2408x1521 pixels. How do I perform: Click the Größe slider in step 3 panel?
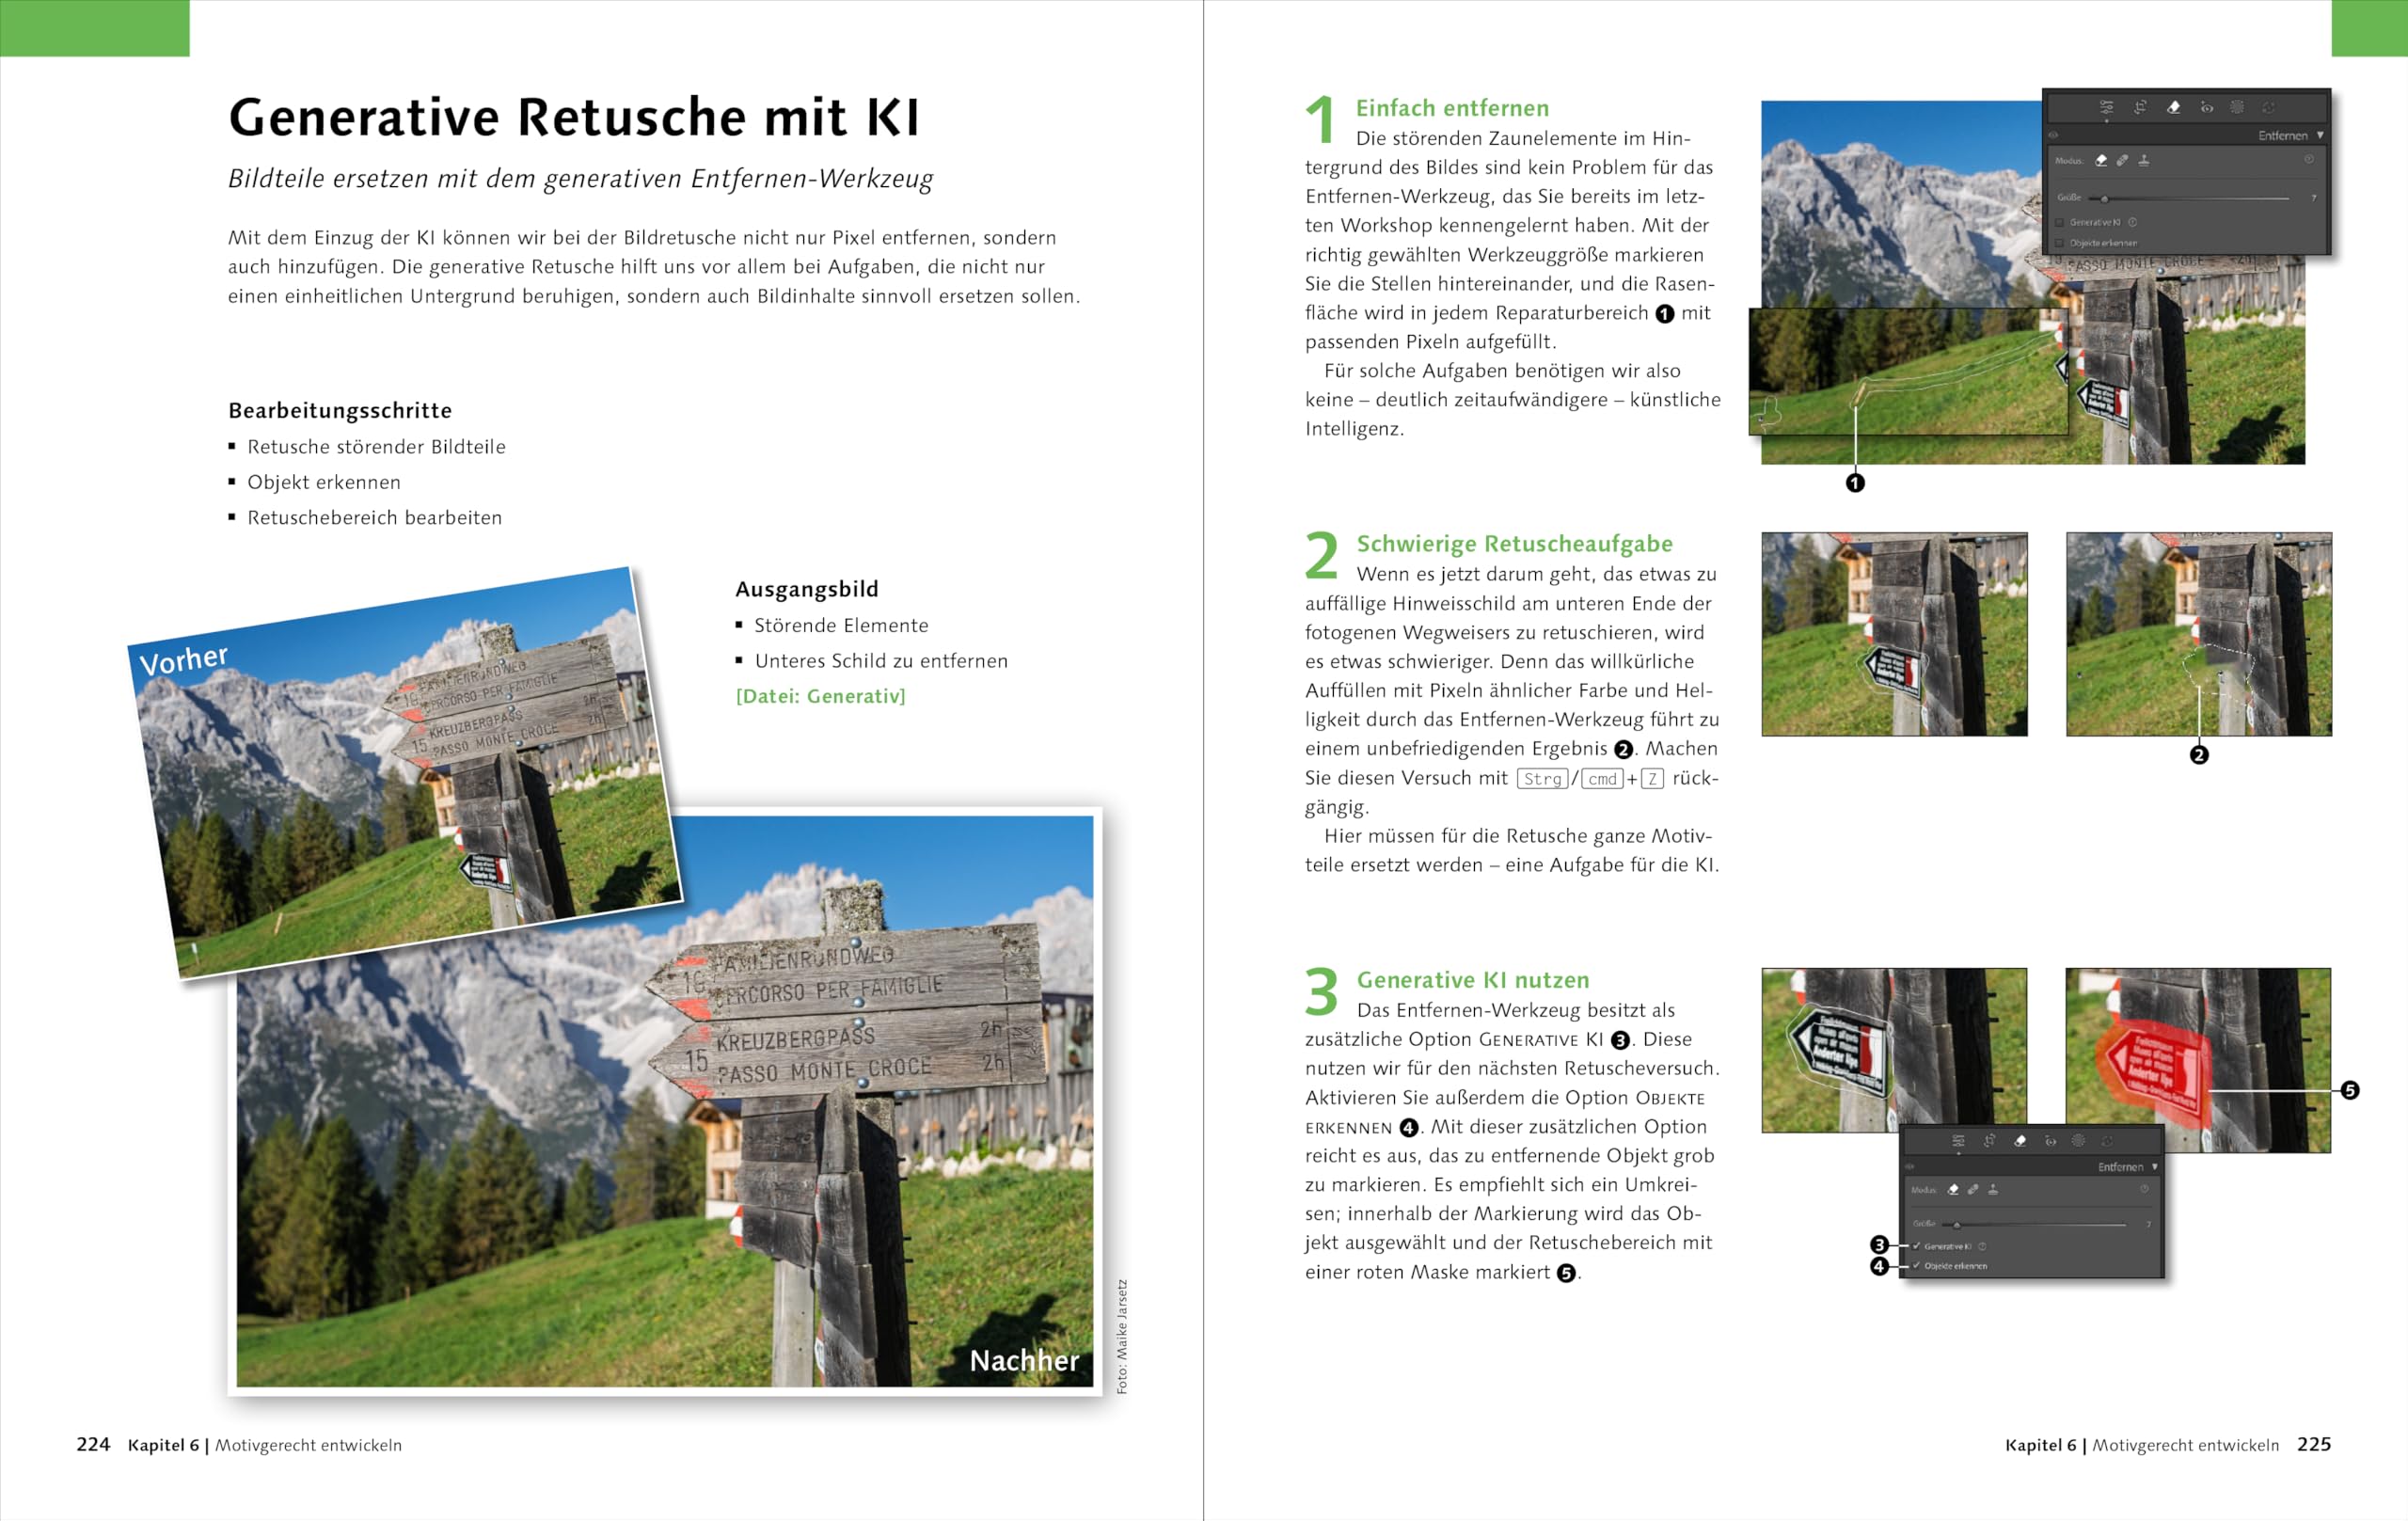(2035, 1225)
